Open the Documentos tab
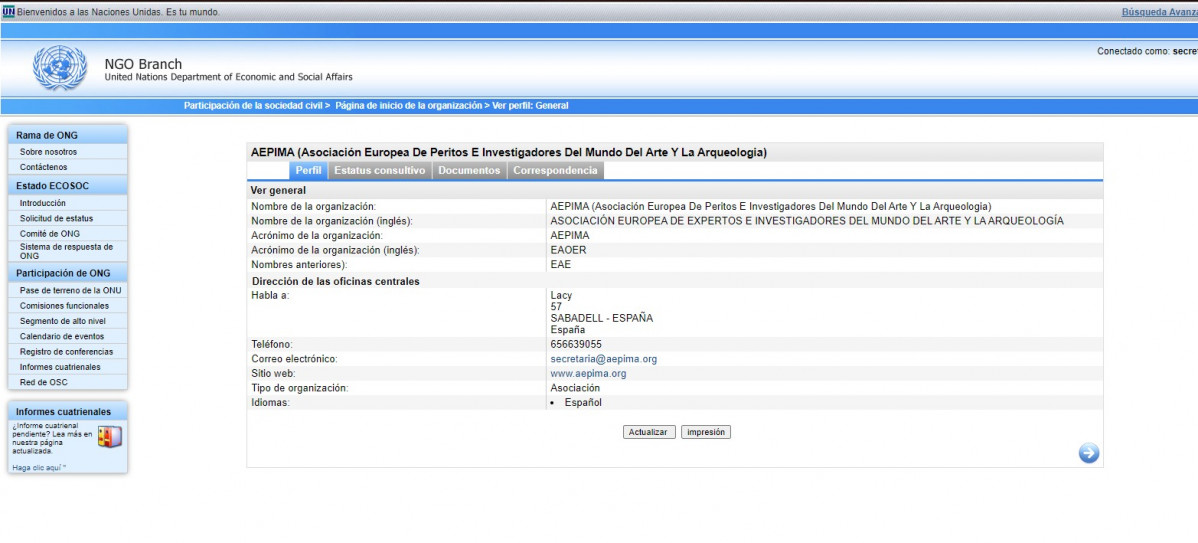The height and width of the screenshot is (543, 1198). (x=469, y=170)
